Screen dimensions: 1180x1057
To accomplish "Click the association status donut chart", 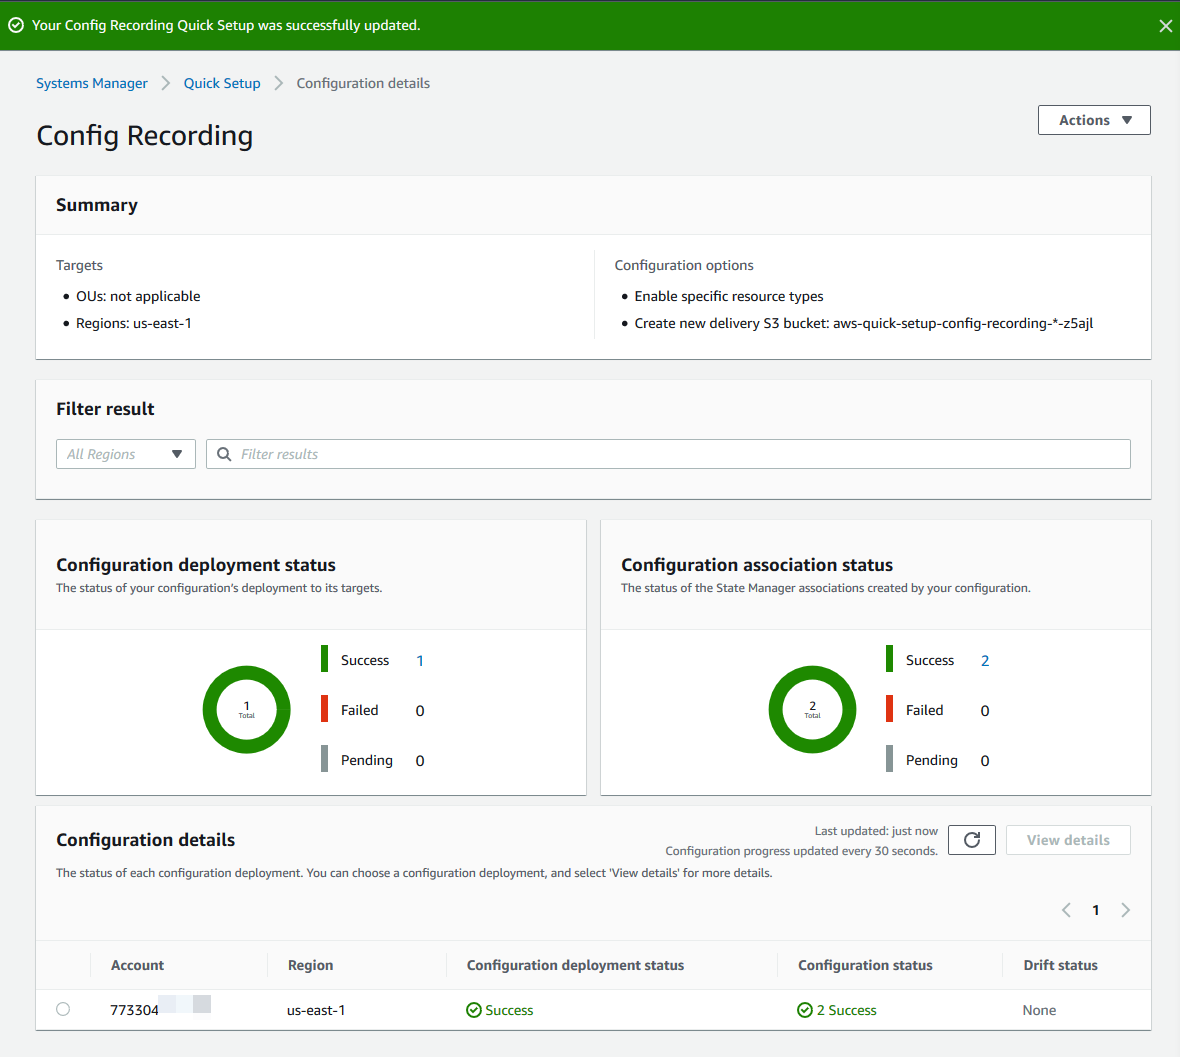I will [812, 709].
